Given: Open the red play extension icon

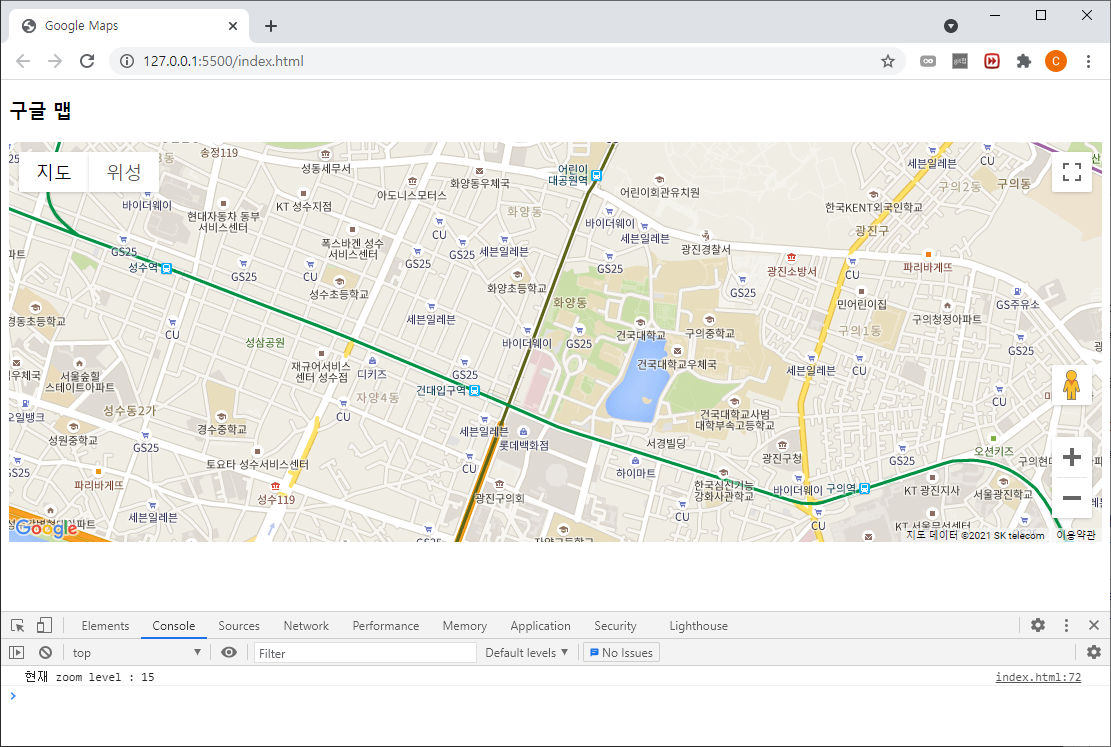Looking at the screenshot, I should tap(991, 61).
